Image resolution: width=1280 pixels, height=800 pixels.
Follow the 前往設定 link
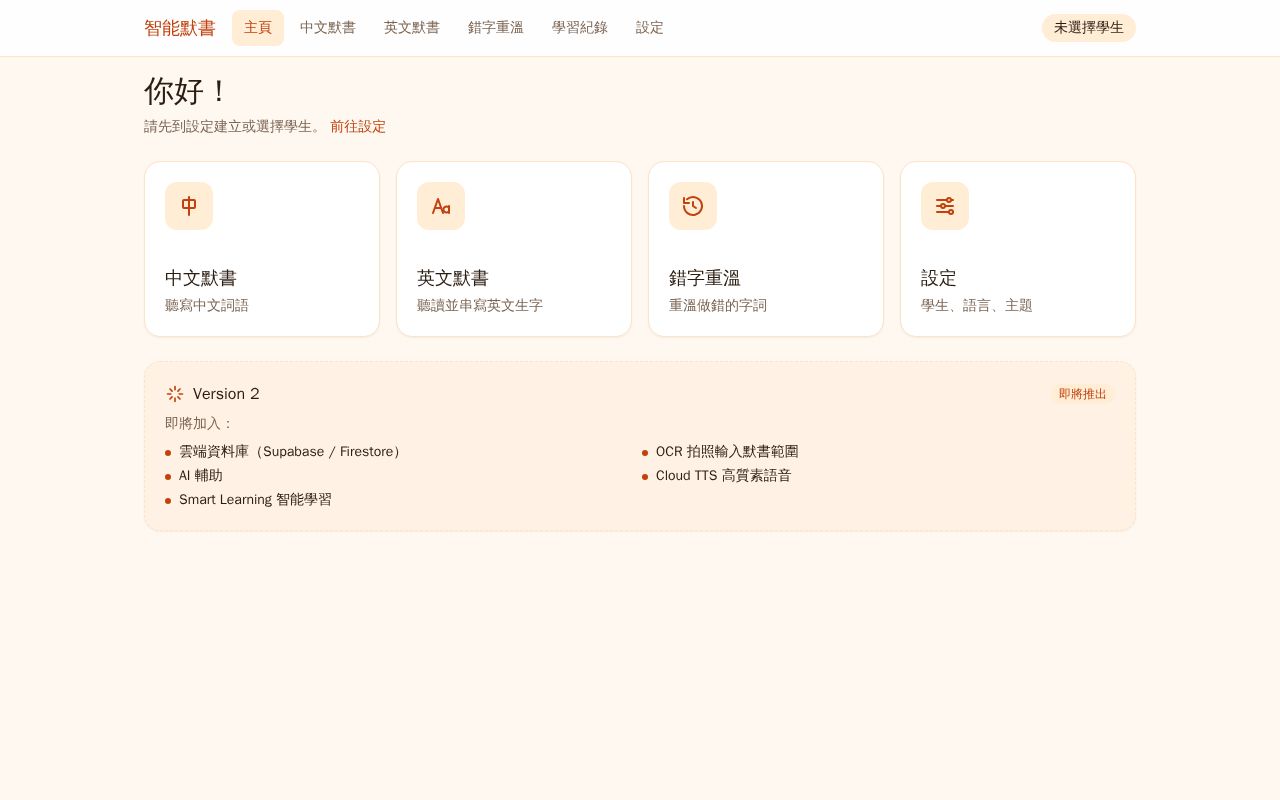[358, 127]
